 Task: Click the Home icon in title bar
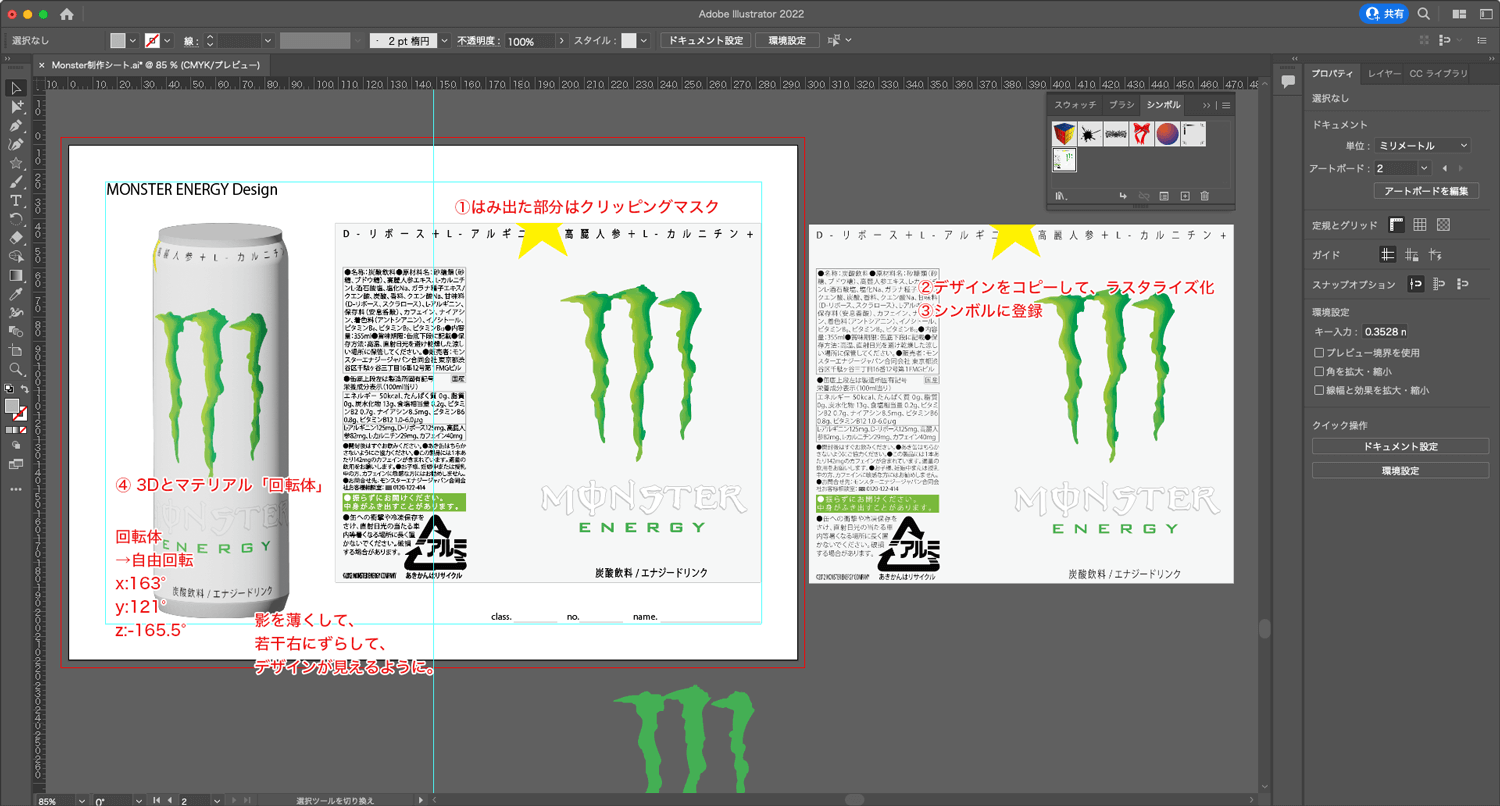click(67, 14)
